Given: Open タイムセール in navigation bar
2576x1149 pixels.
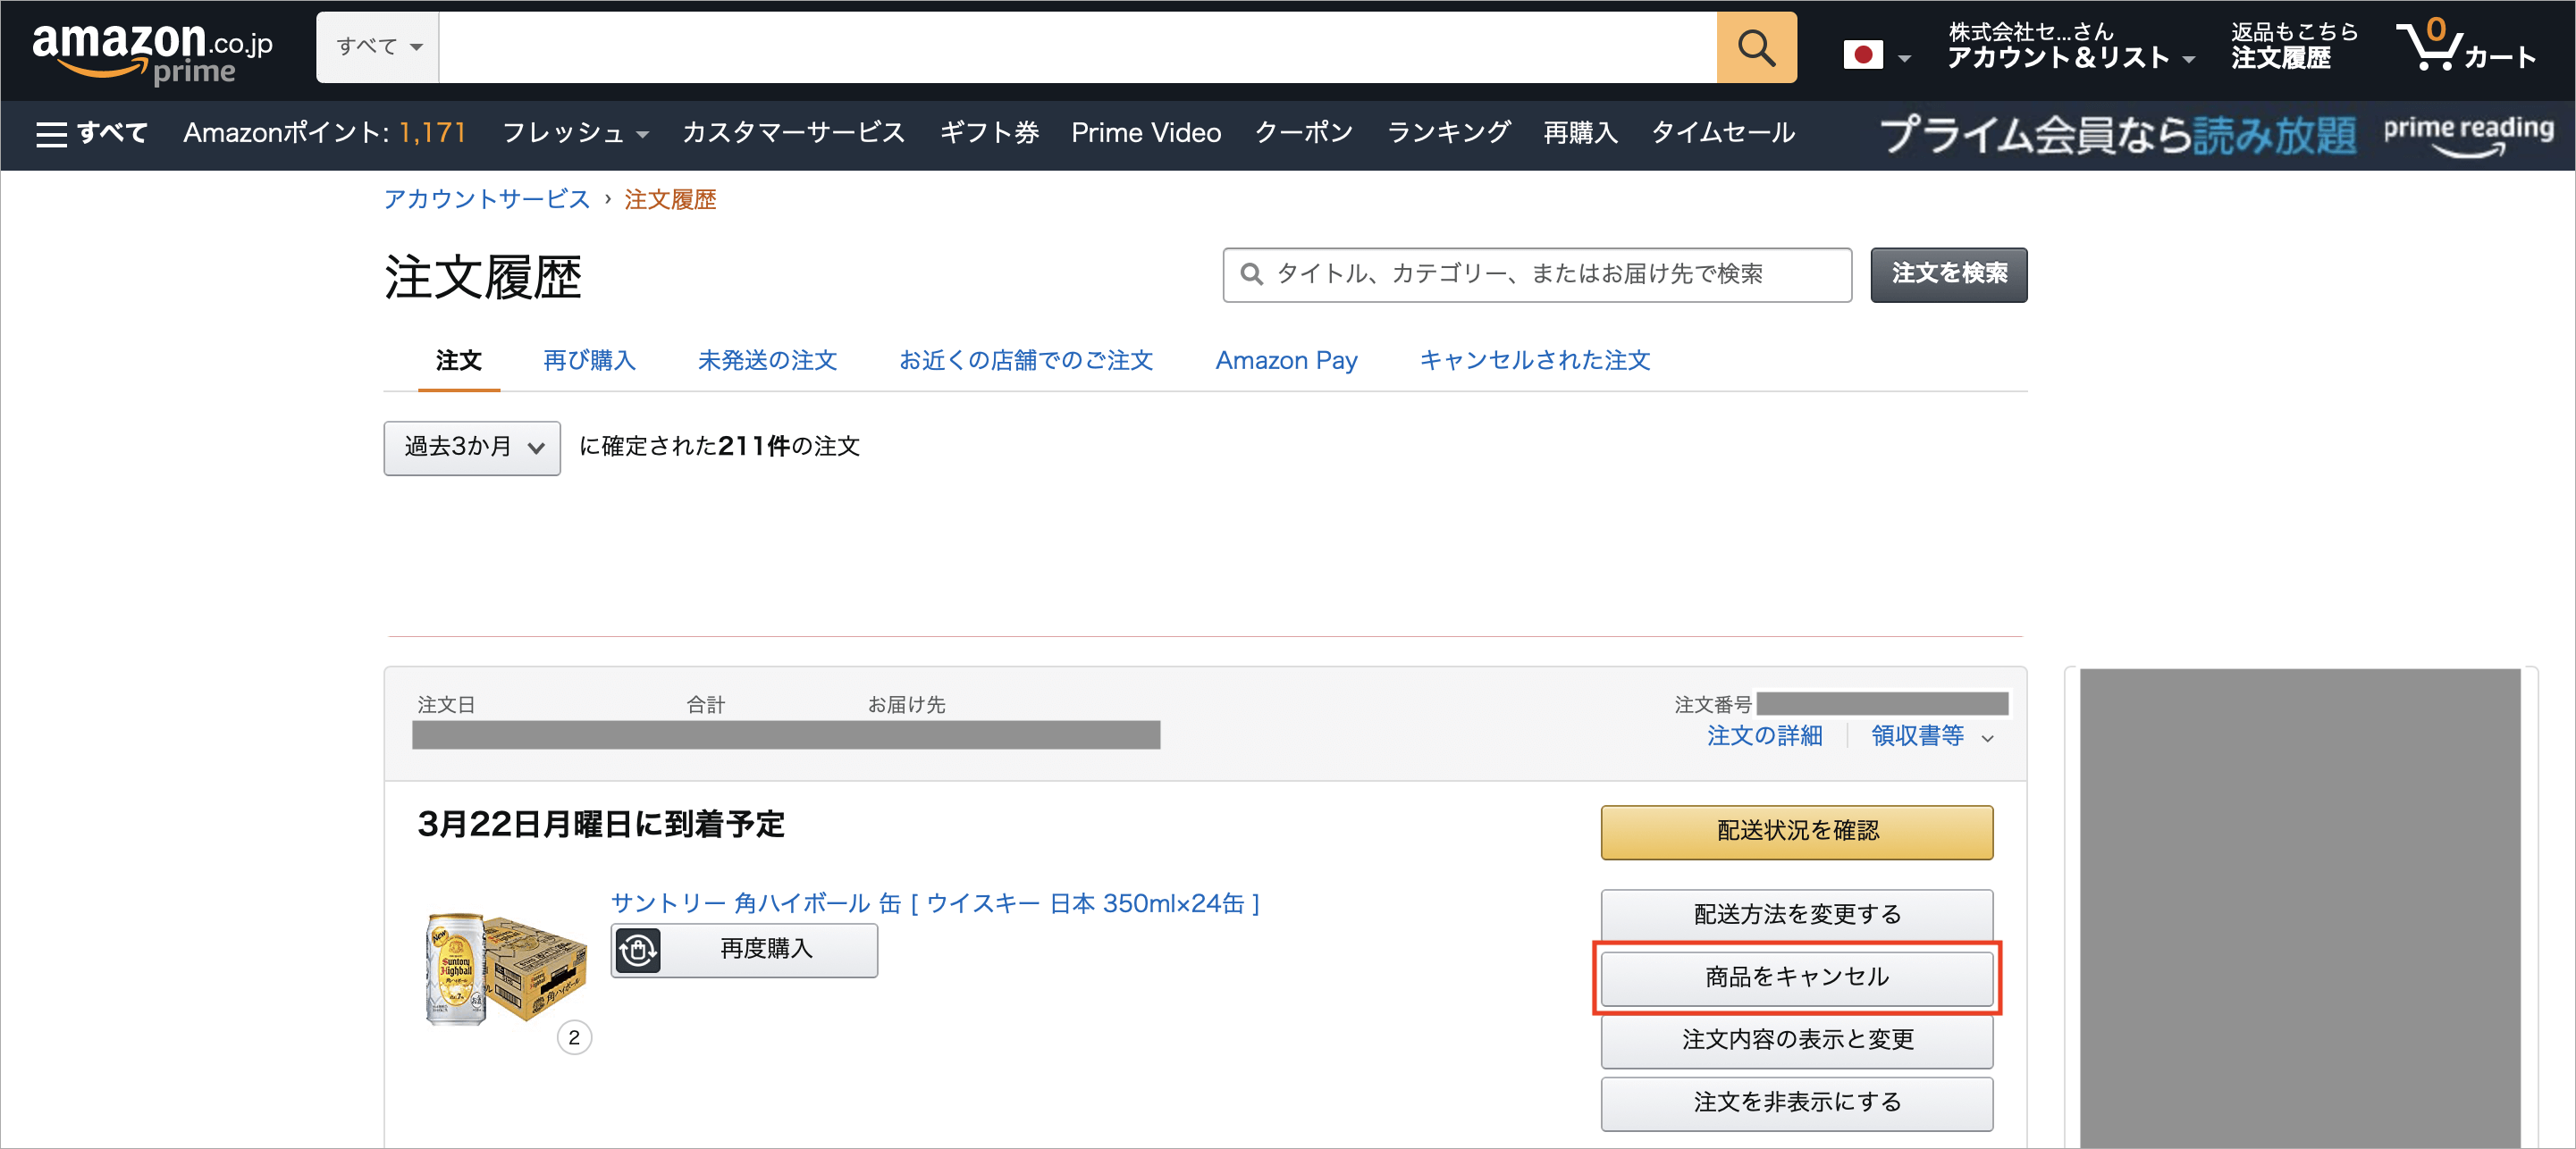Looking at the screenshot, I should pyautogui.click(x=1722, y=133).
